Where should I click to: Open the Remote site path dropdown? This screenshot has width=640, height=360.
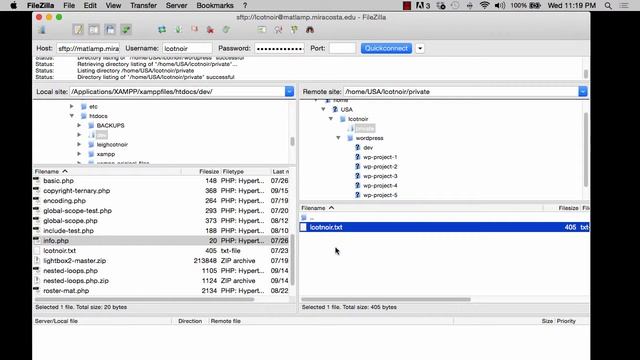tap(583, 91)
